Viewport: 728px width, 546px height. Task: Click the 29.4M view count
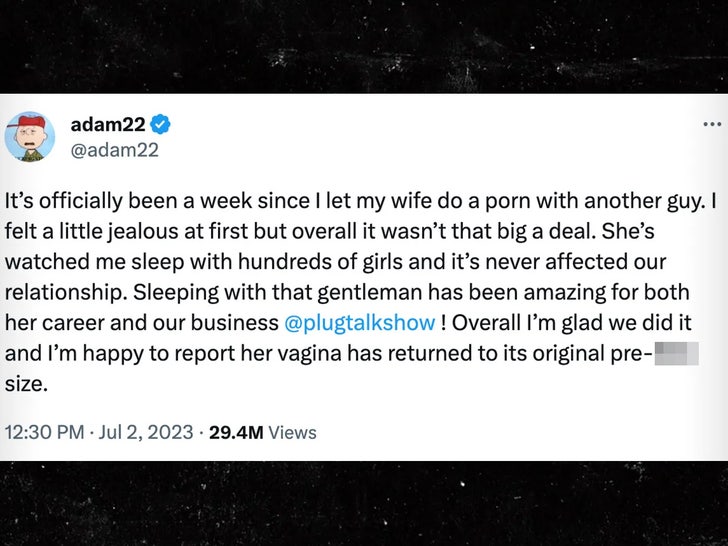tap(236, 432)
